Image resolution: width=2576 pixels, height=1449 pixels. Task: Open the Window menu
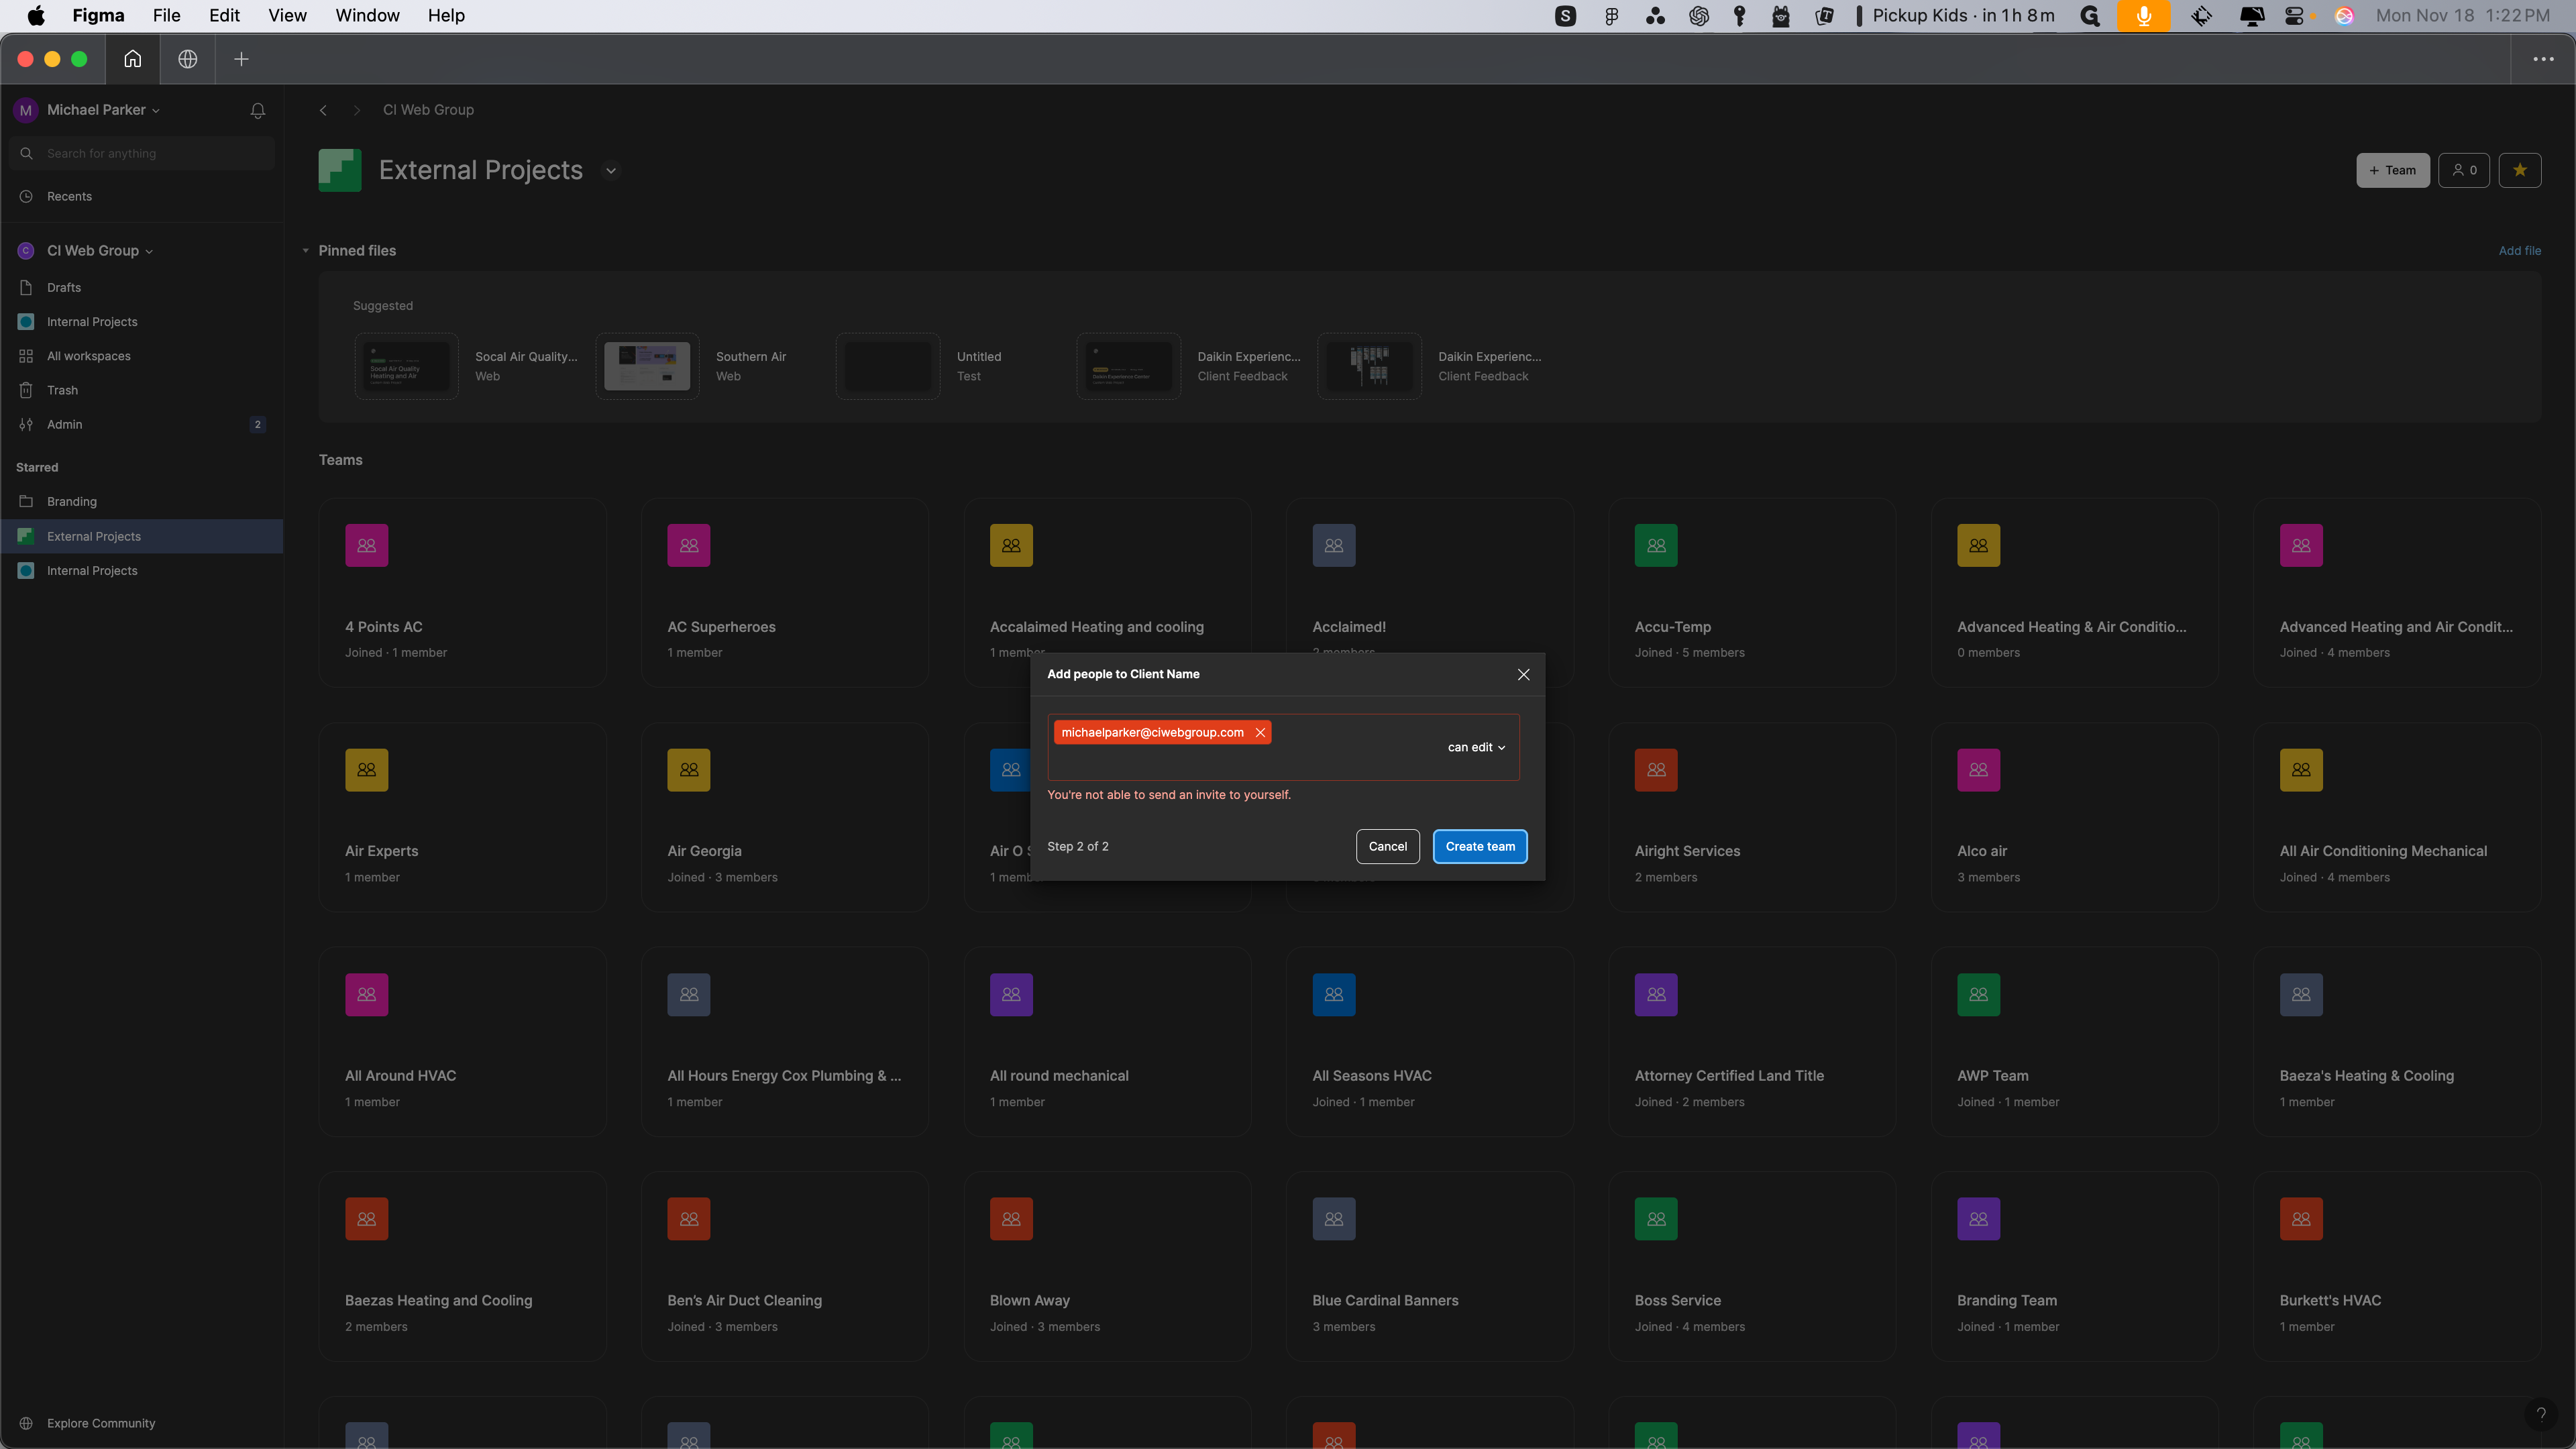pyautogui.click(x=367, y=15)
